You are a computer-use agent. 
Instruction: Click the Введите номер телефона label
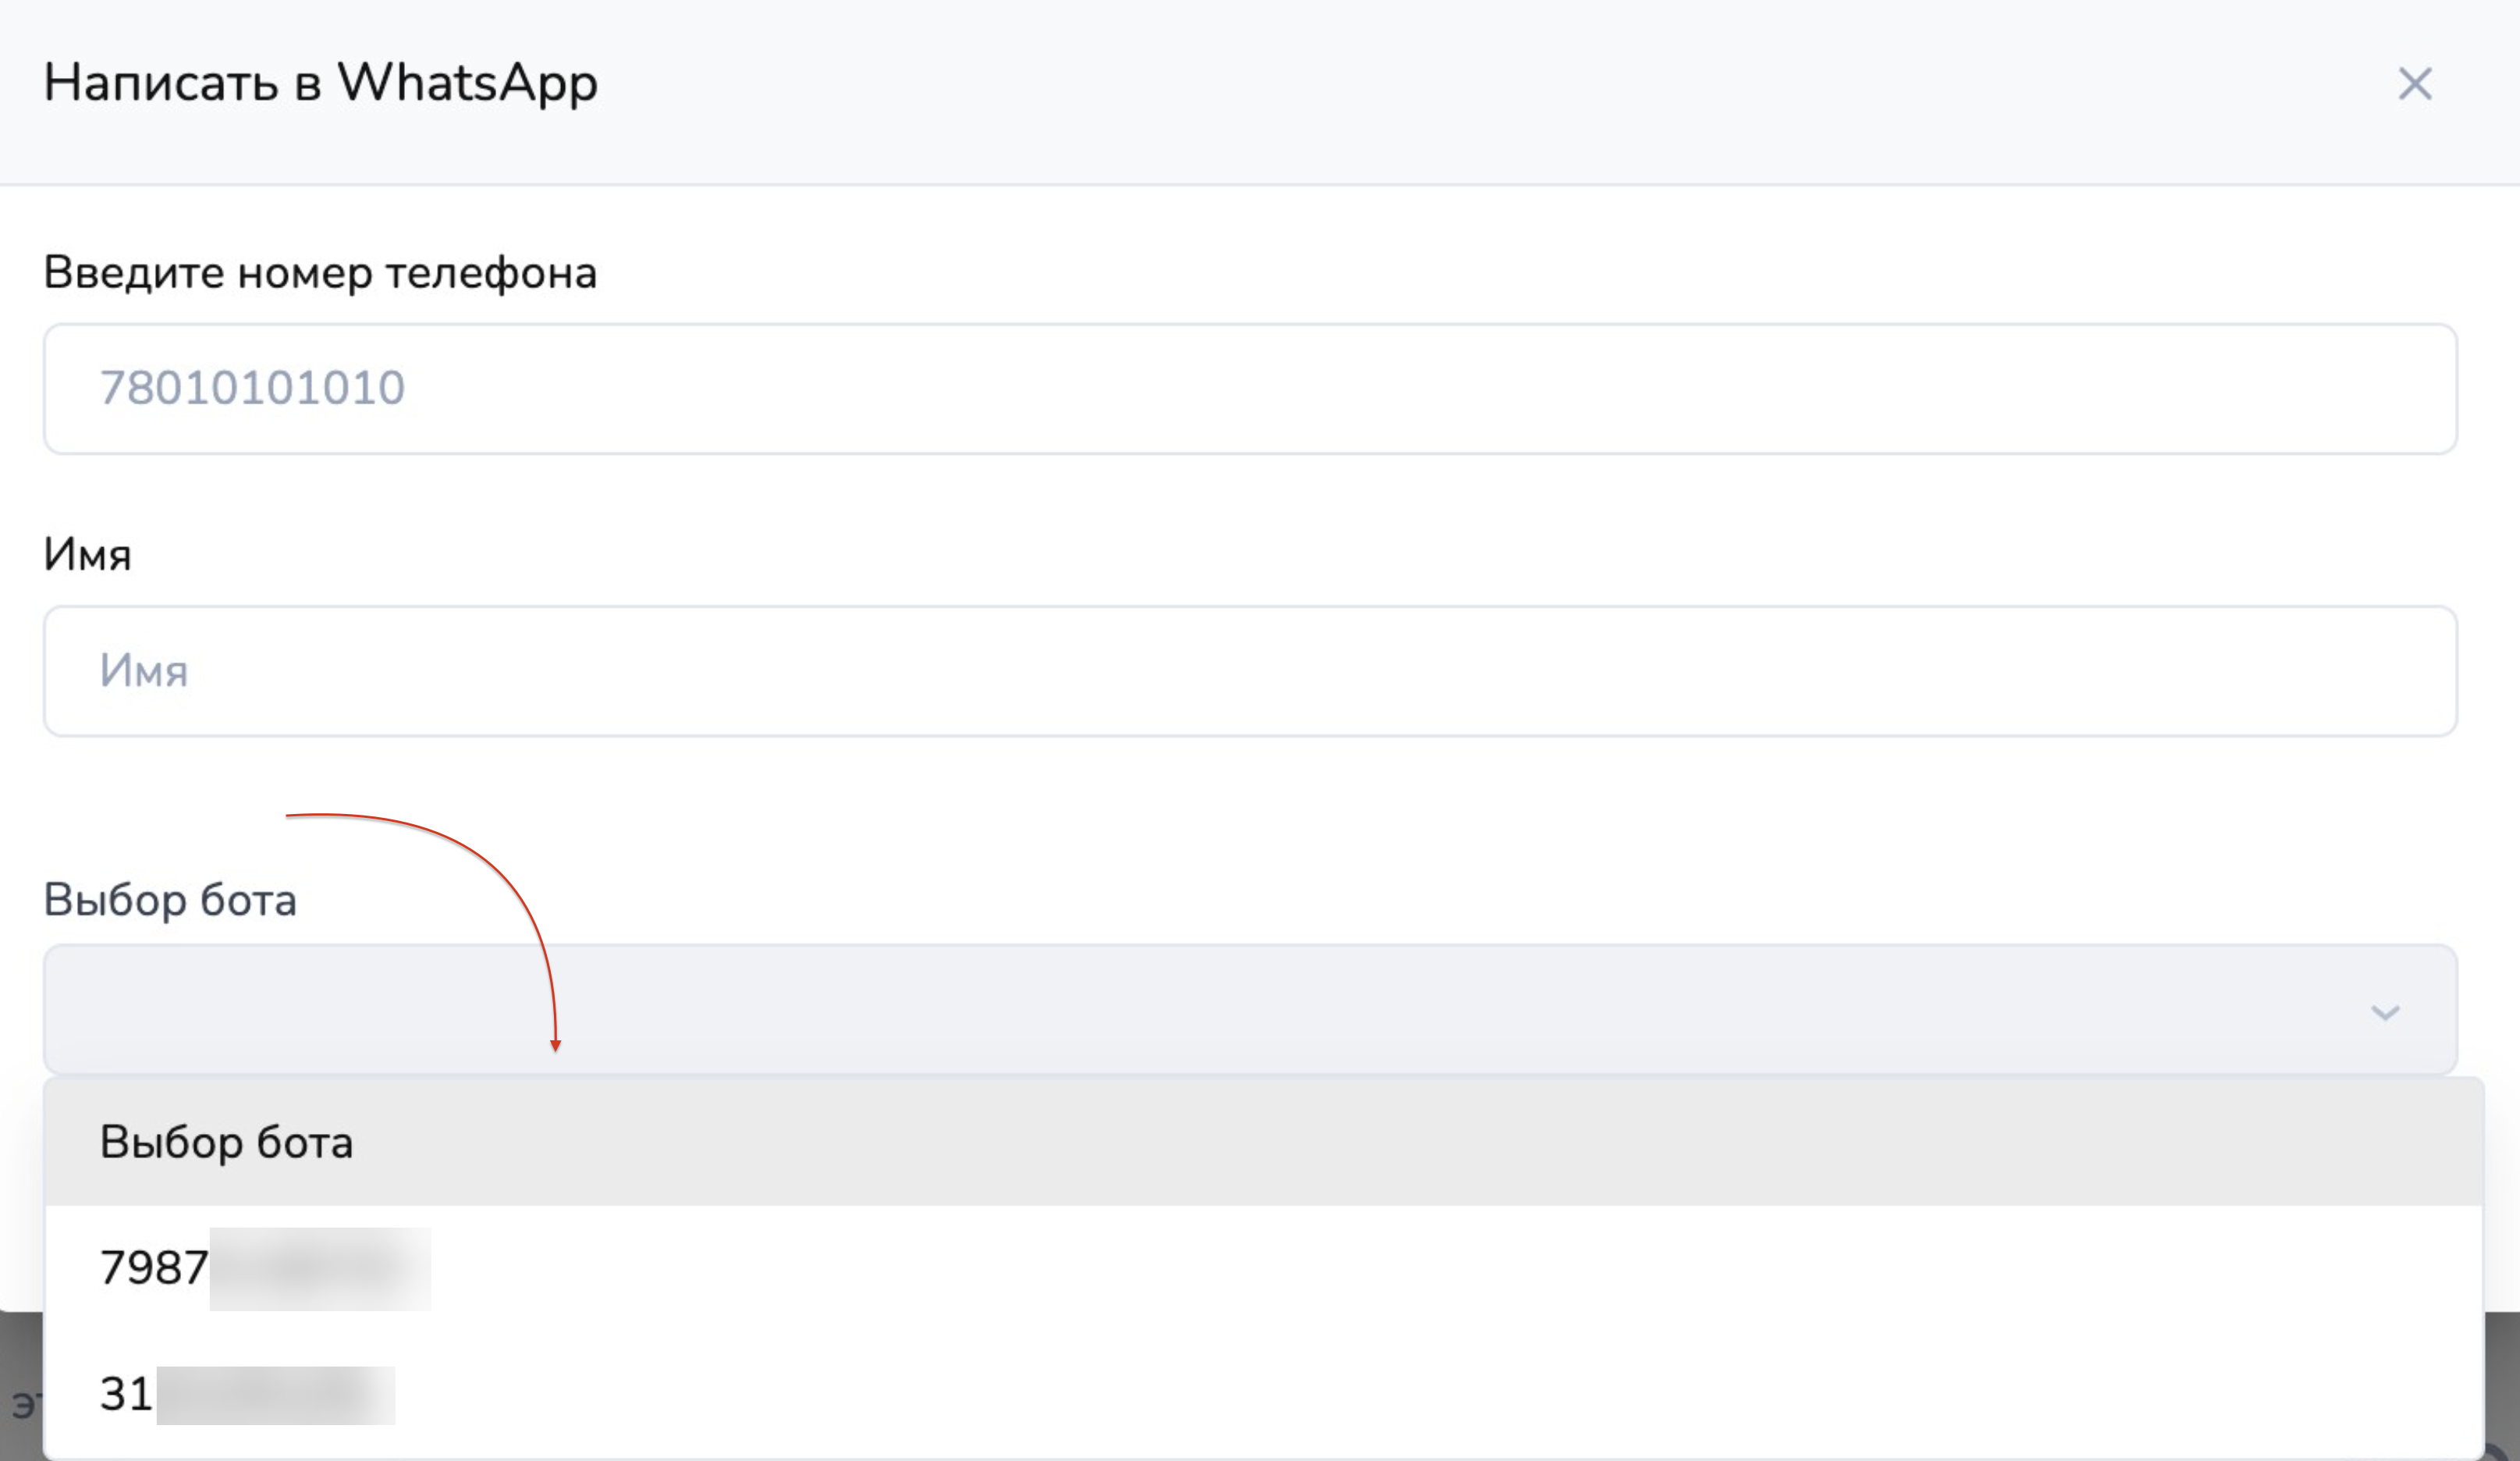coord(320,272)
